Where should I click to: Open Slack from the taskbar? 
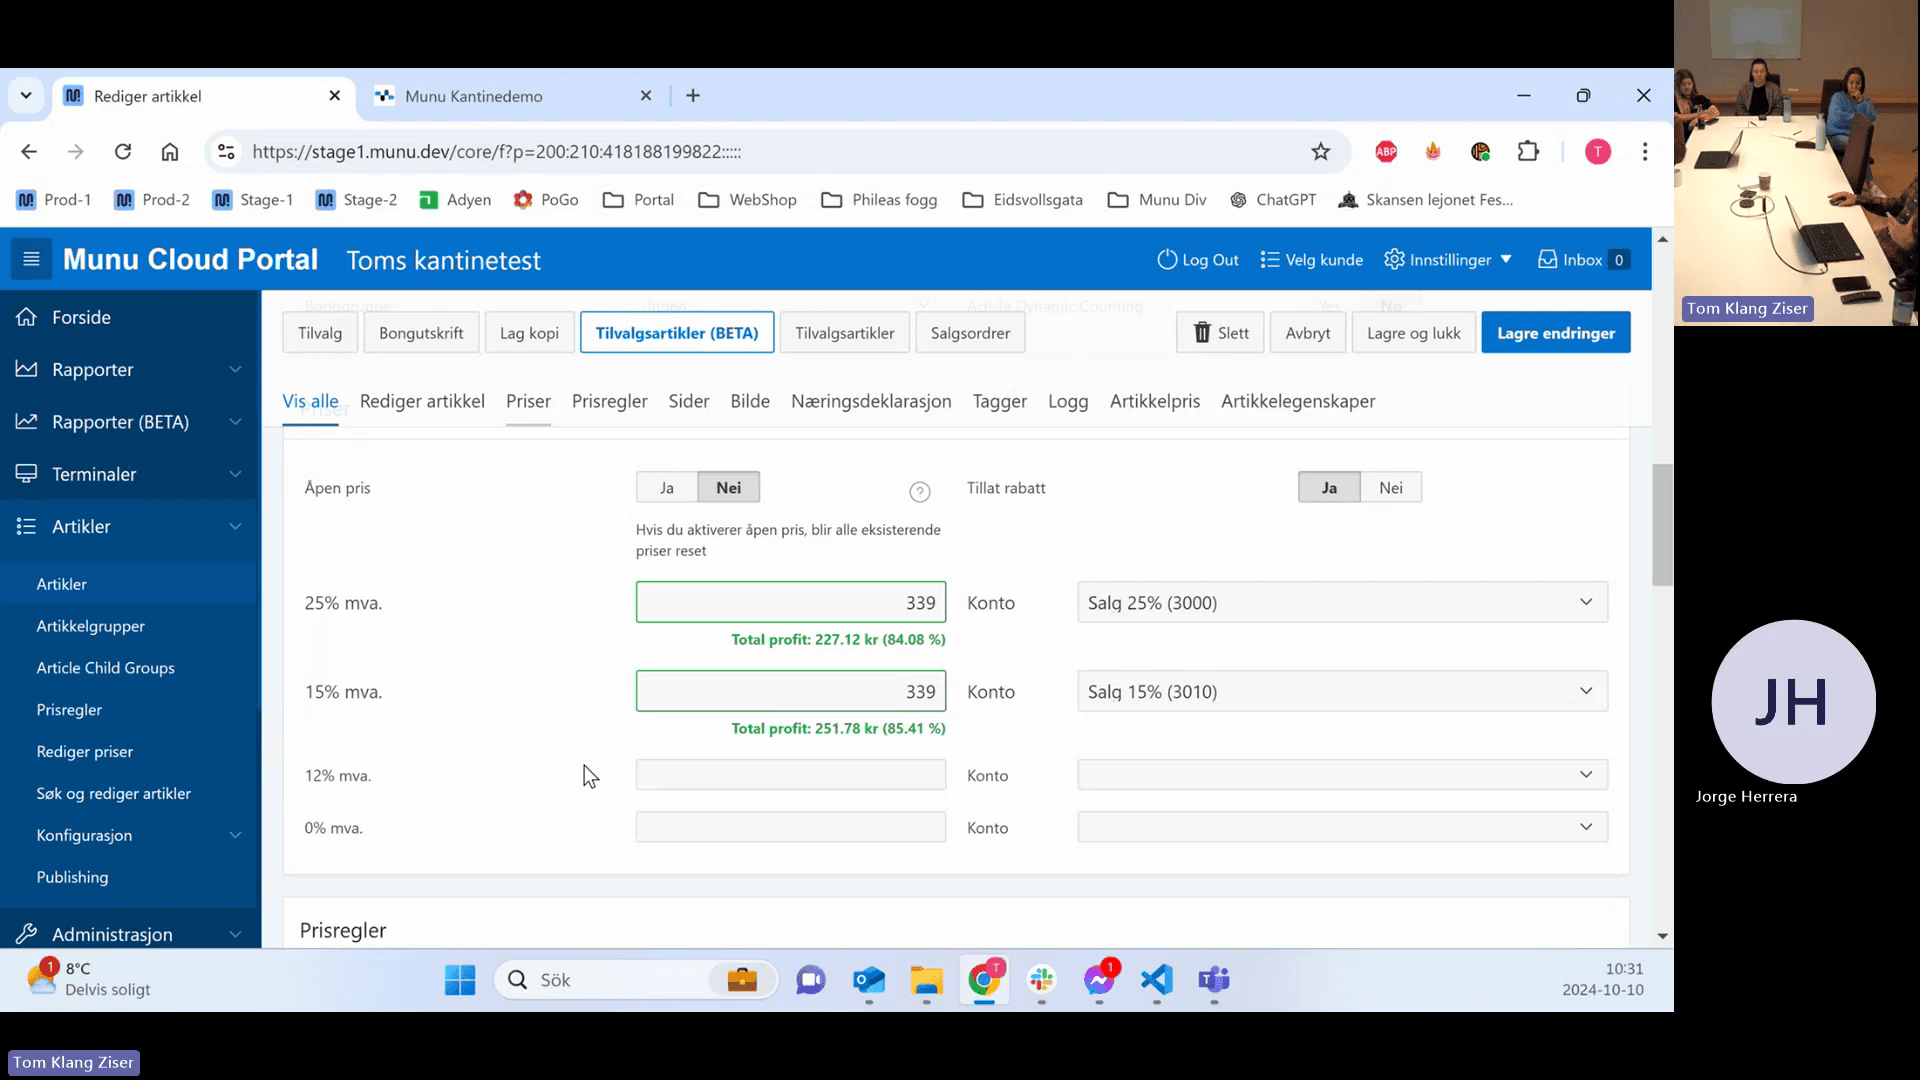[x=1042, y=980]
